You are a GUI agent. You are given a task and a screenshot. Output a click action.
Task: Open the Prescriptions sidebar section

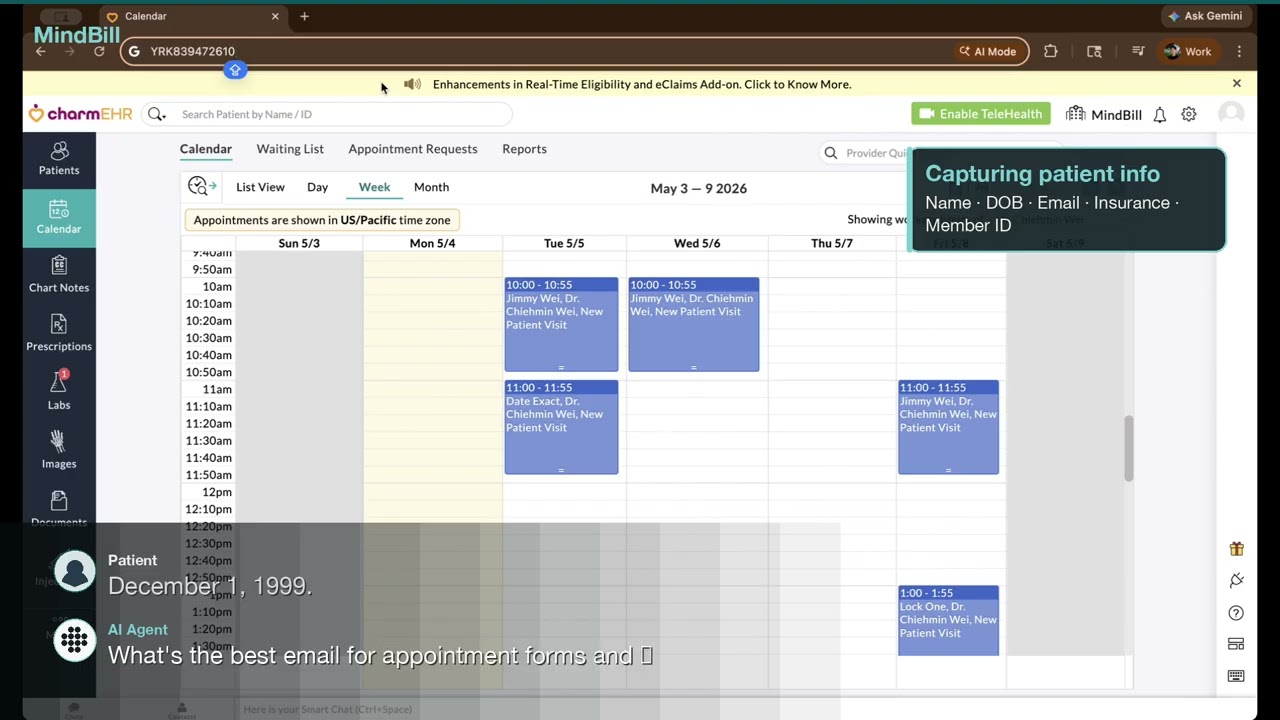[x=59, y=334]
